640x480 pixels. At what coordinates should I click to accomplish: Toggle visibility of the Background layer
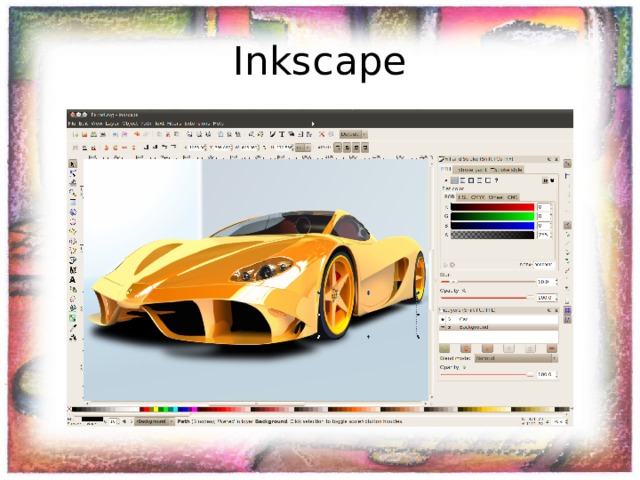pyautogui.click(x=443, y=327)
